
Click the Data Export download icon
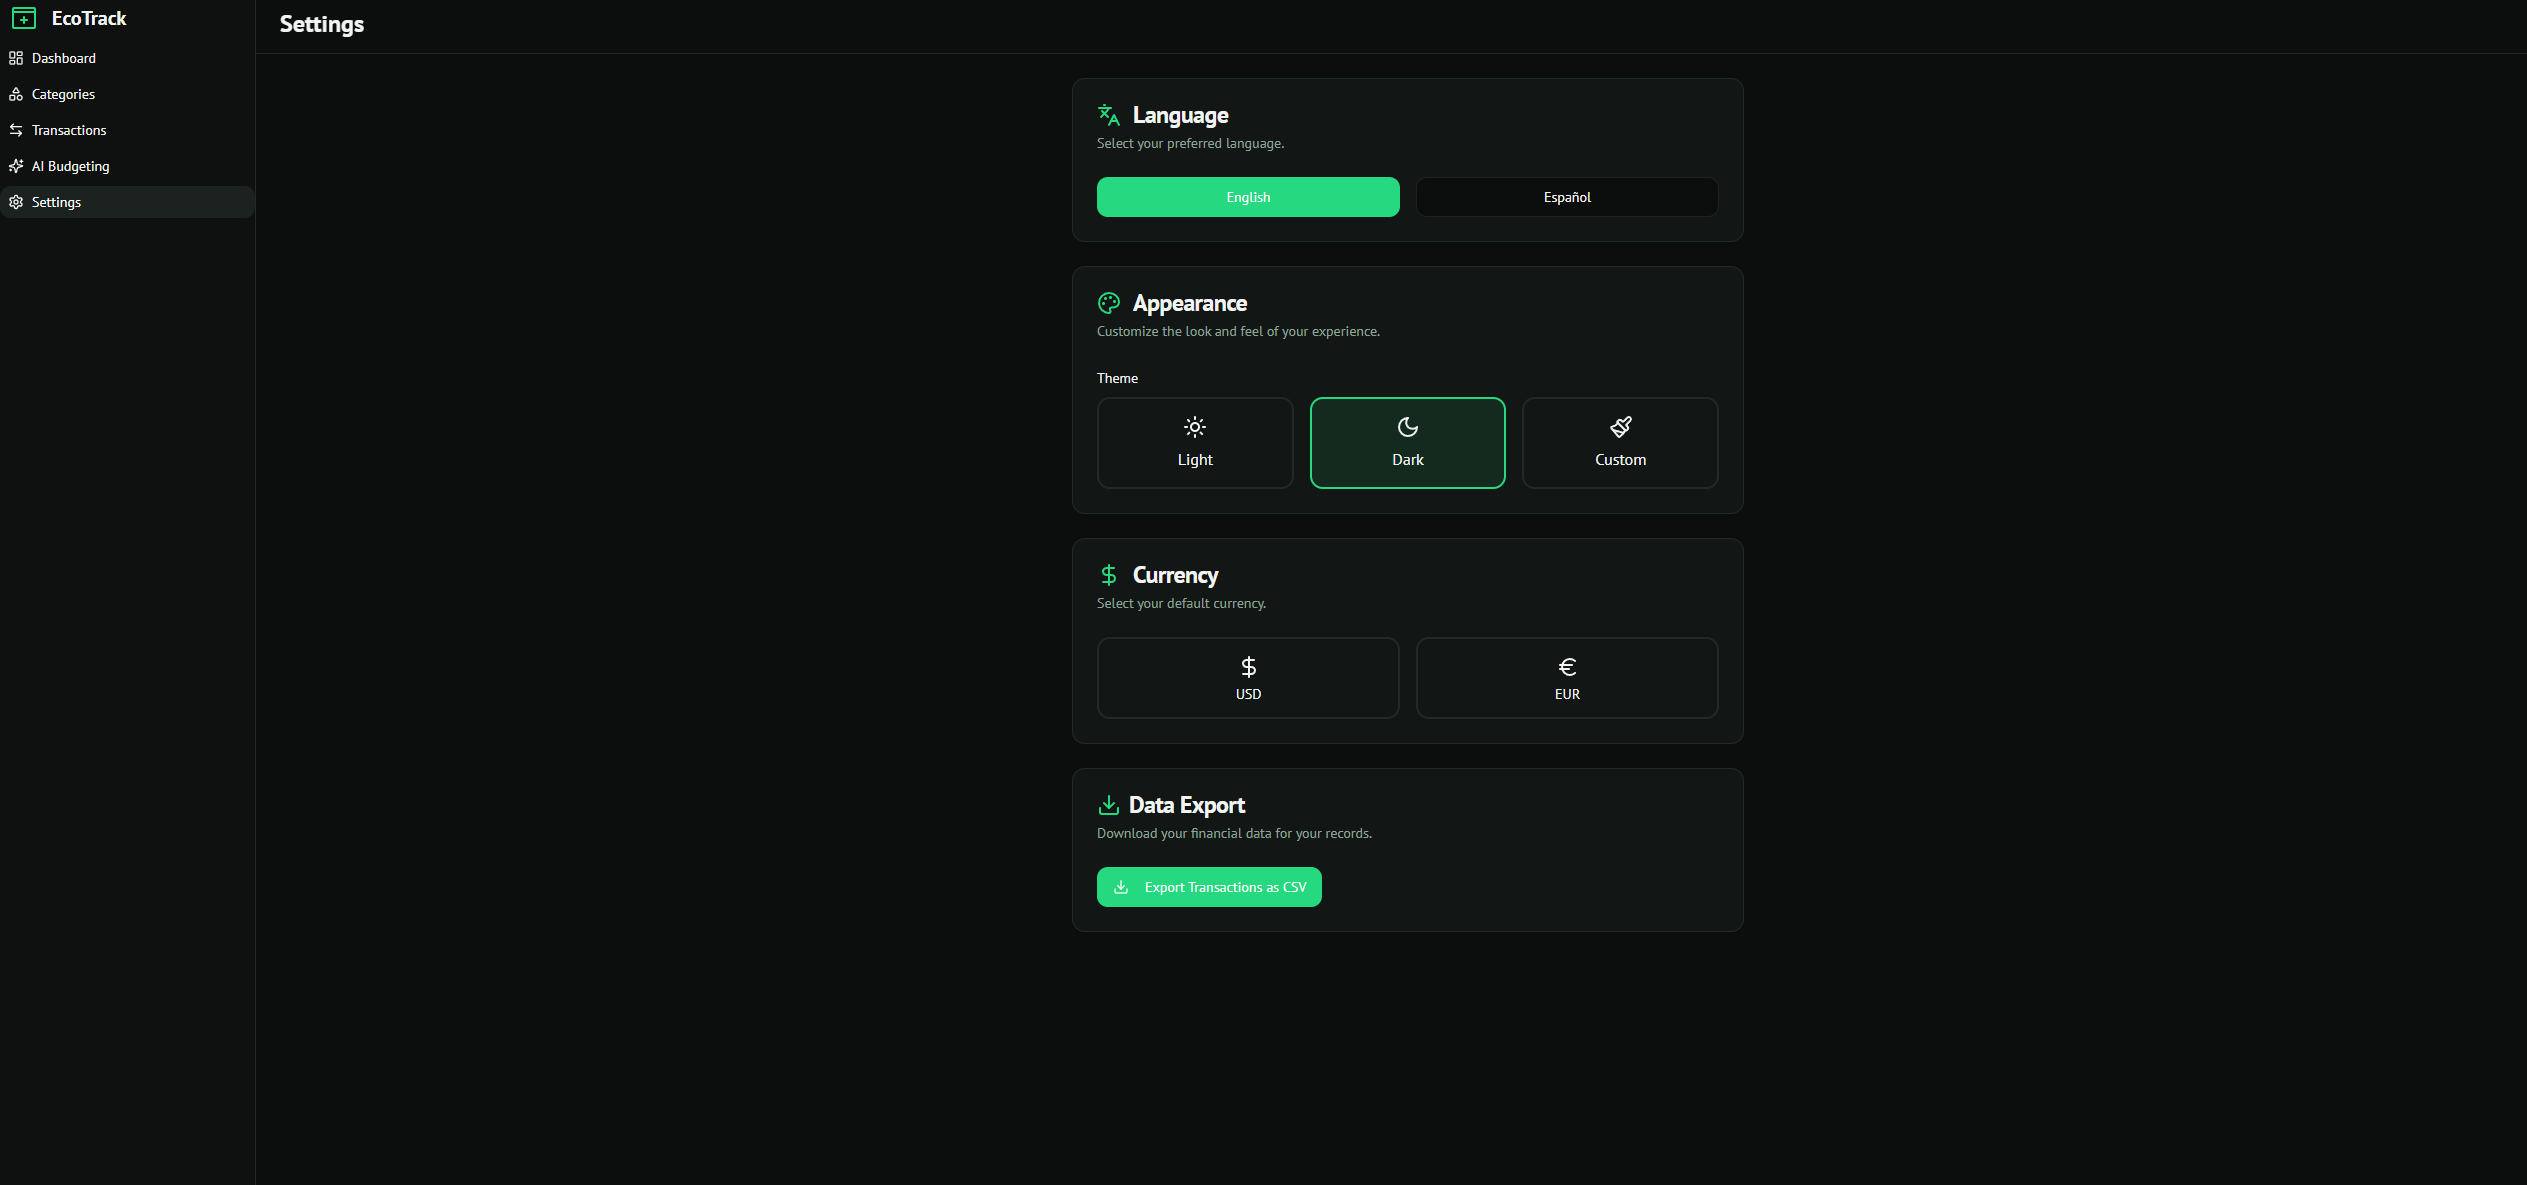(1108, 805)
